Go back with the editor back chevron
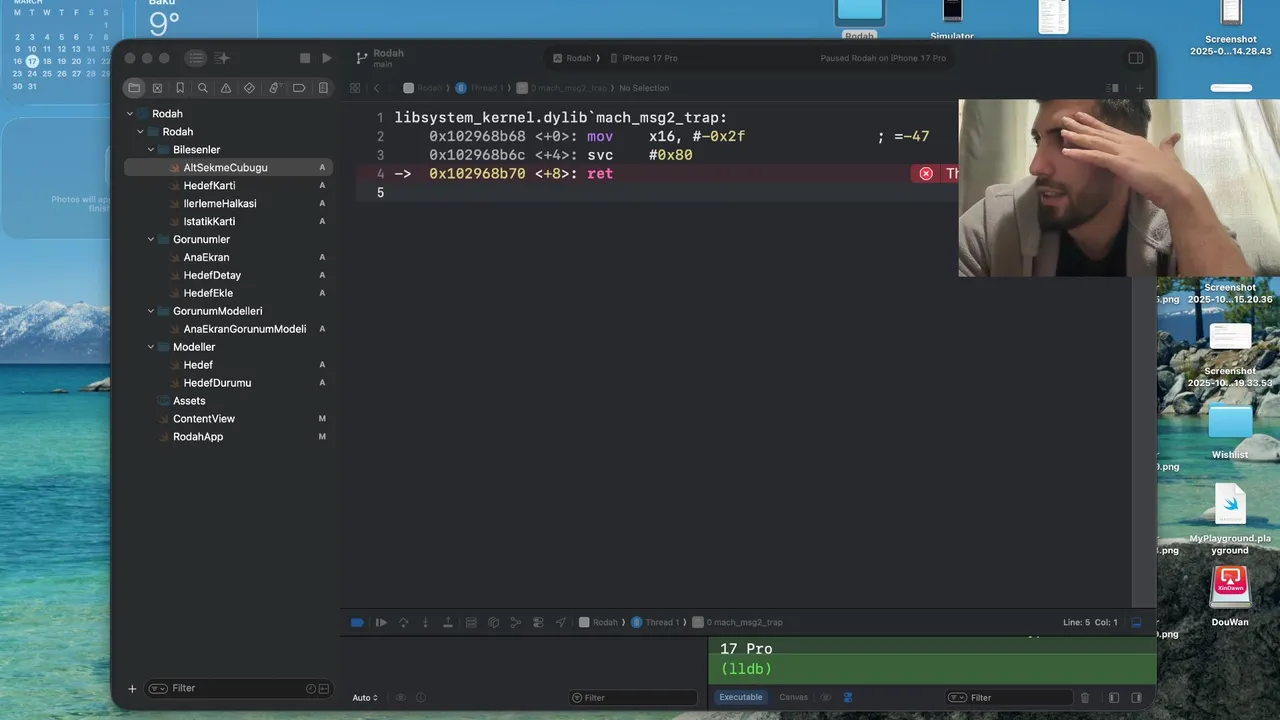The image size is (1280, 720). click(376, 88)
